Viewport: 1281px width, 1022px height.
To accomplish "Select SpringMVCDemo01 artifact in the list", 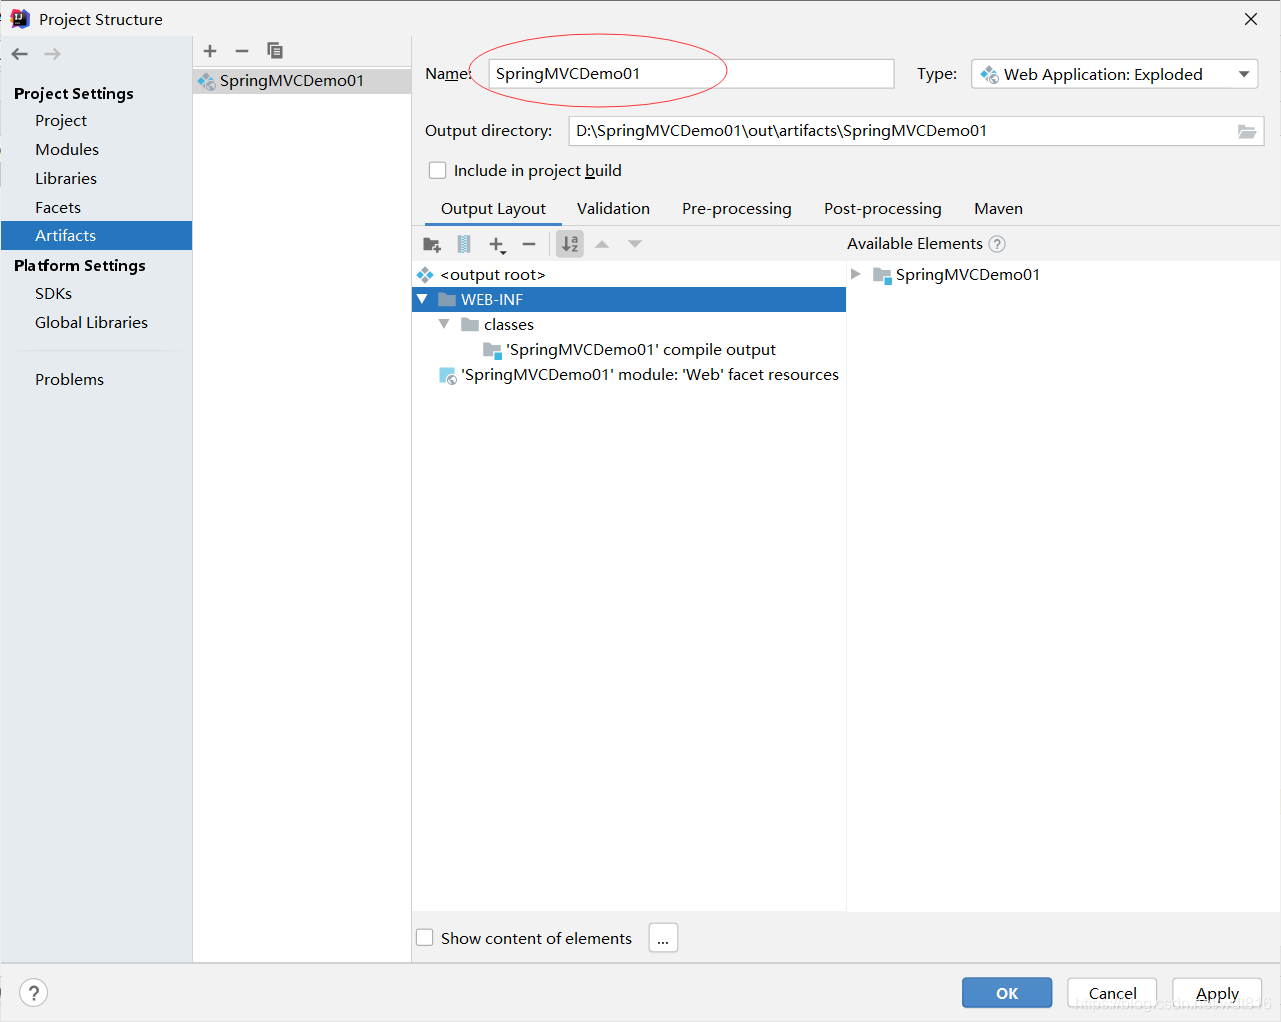I will click(x=301, y=81).
